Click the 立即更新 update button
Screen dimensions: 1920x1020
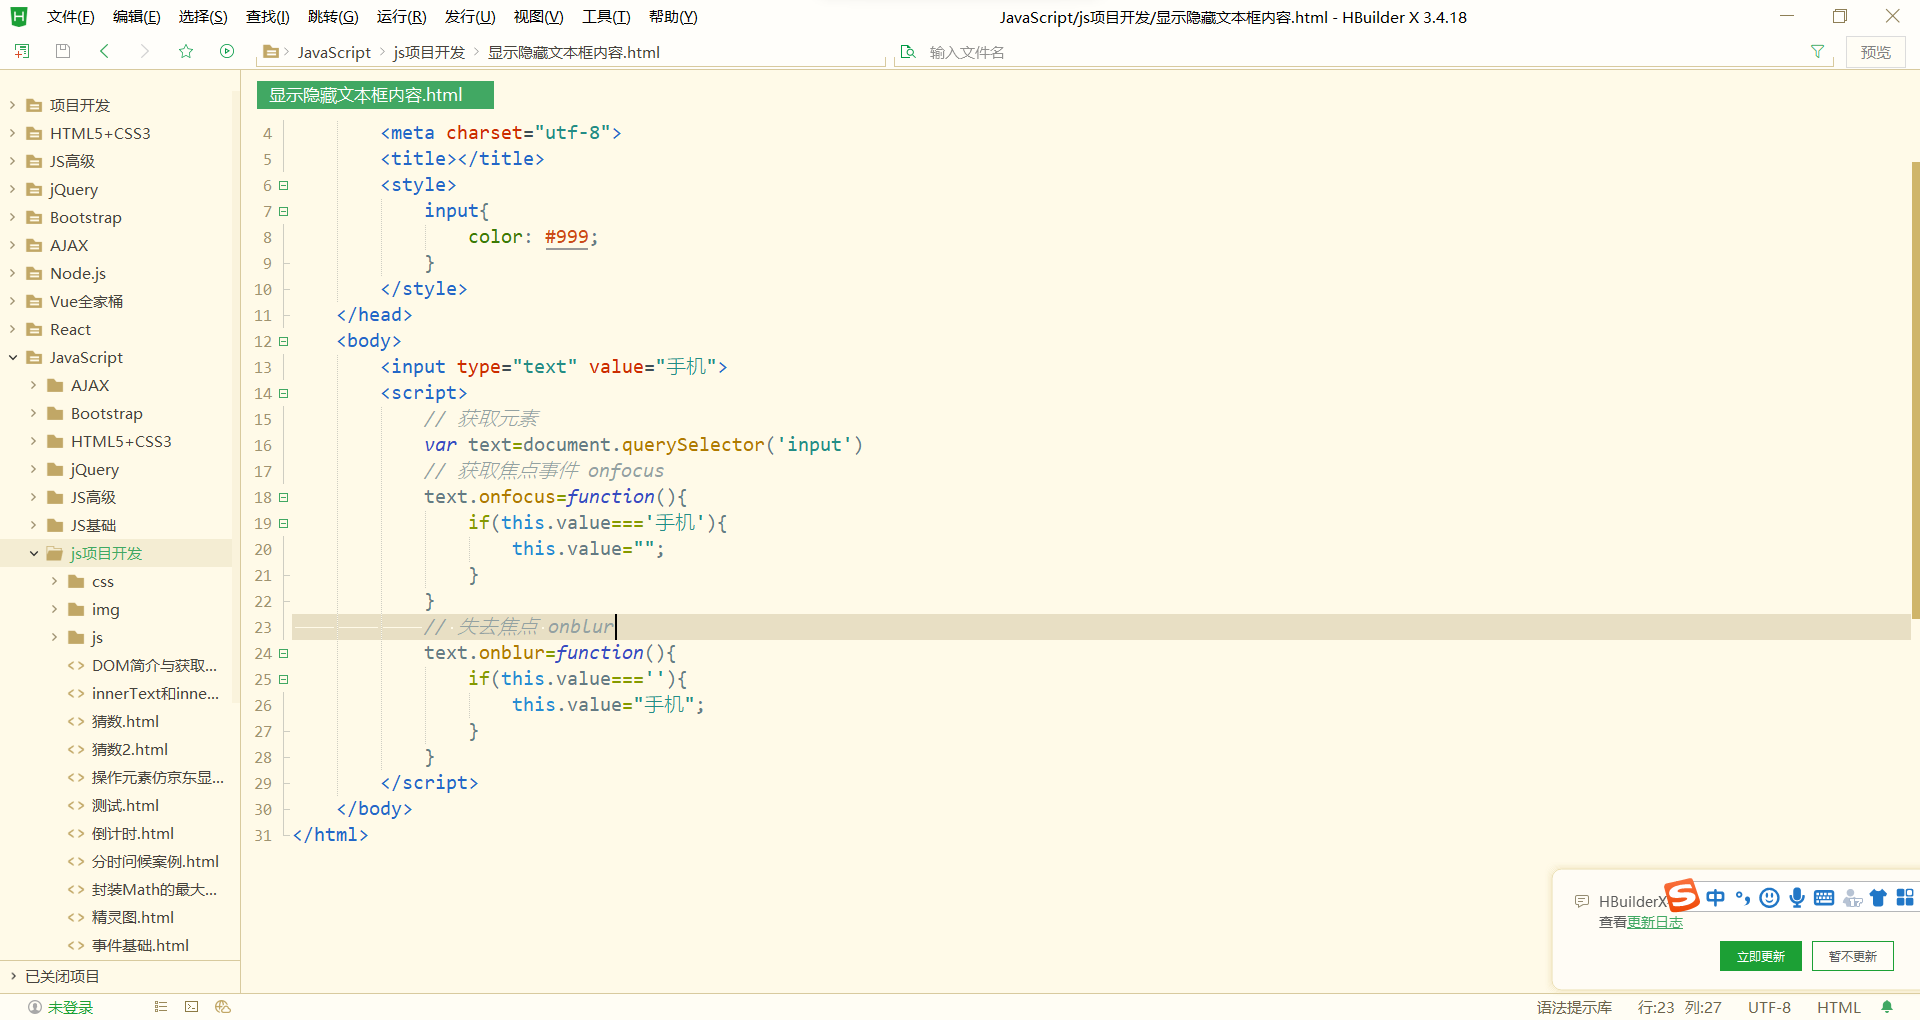click(x=1760, y=956)
